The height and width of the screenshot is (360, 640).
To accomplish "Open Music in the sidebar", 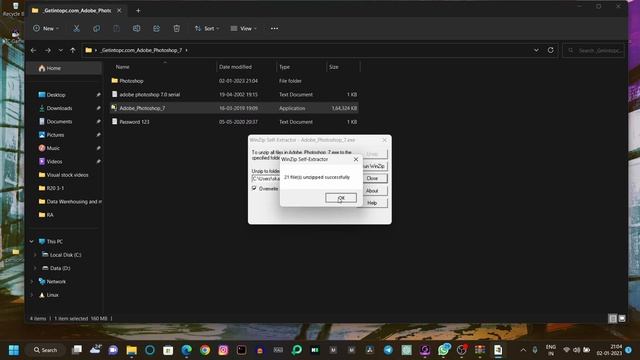I will pyautogui.click(x=52, y=148).
